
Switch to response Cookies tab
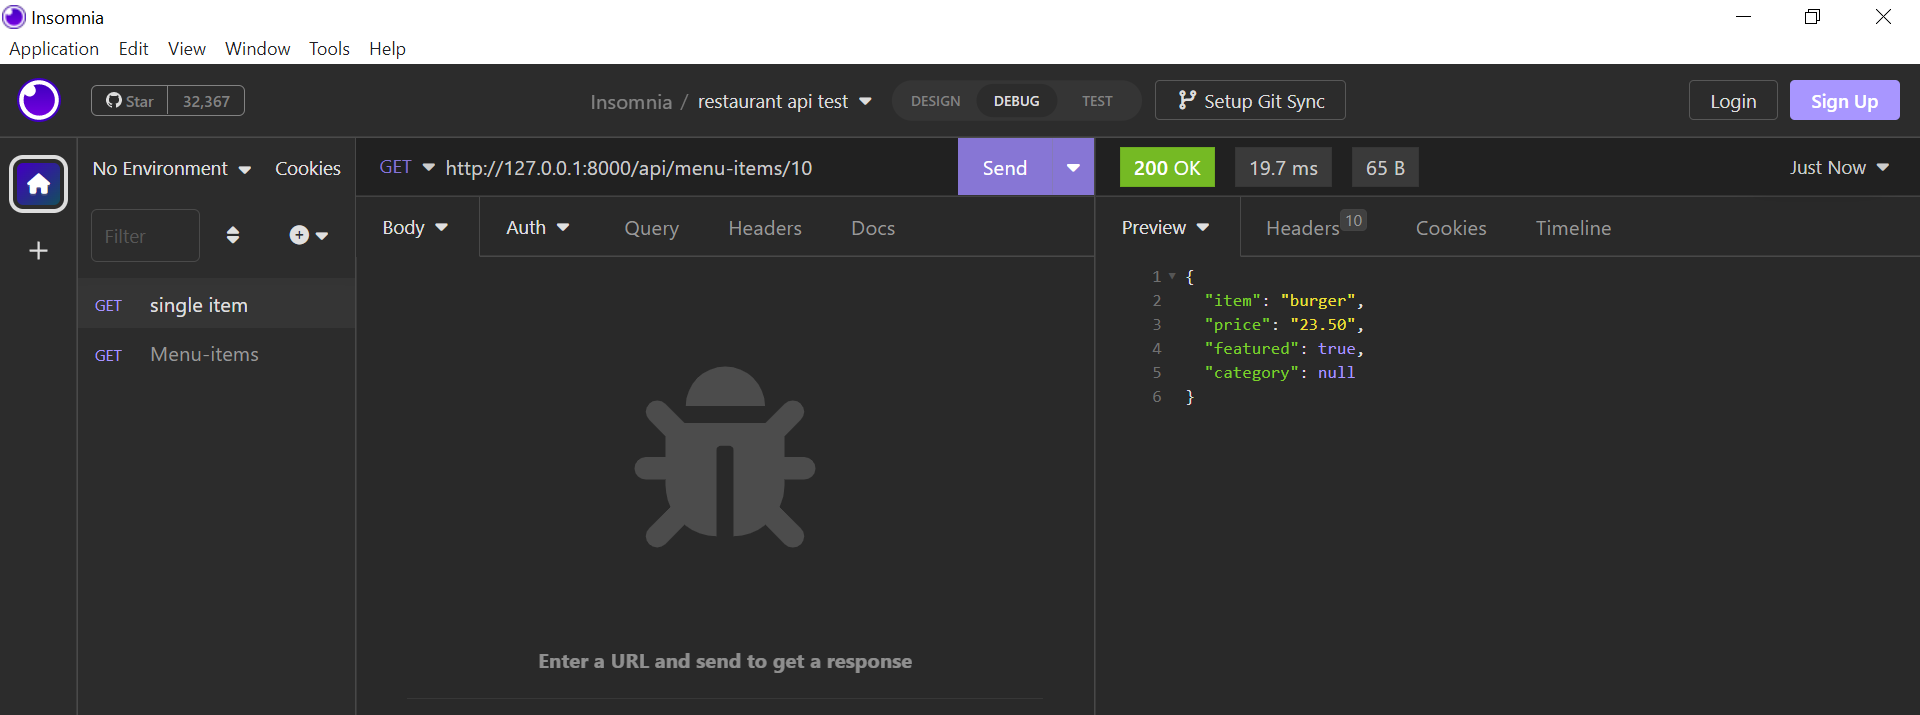tap(1451, 228)
